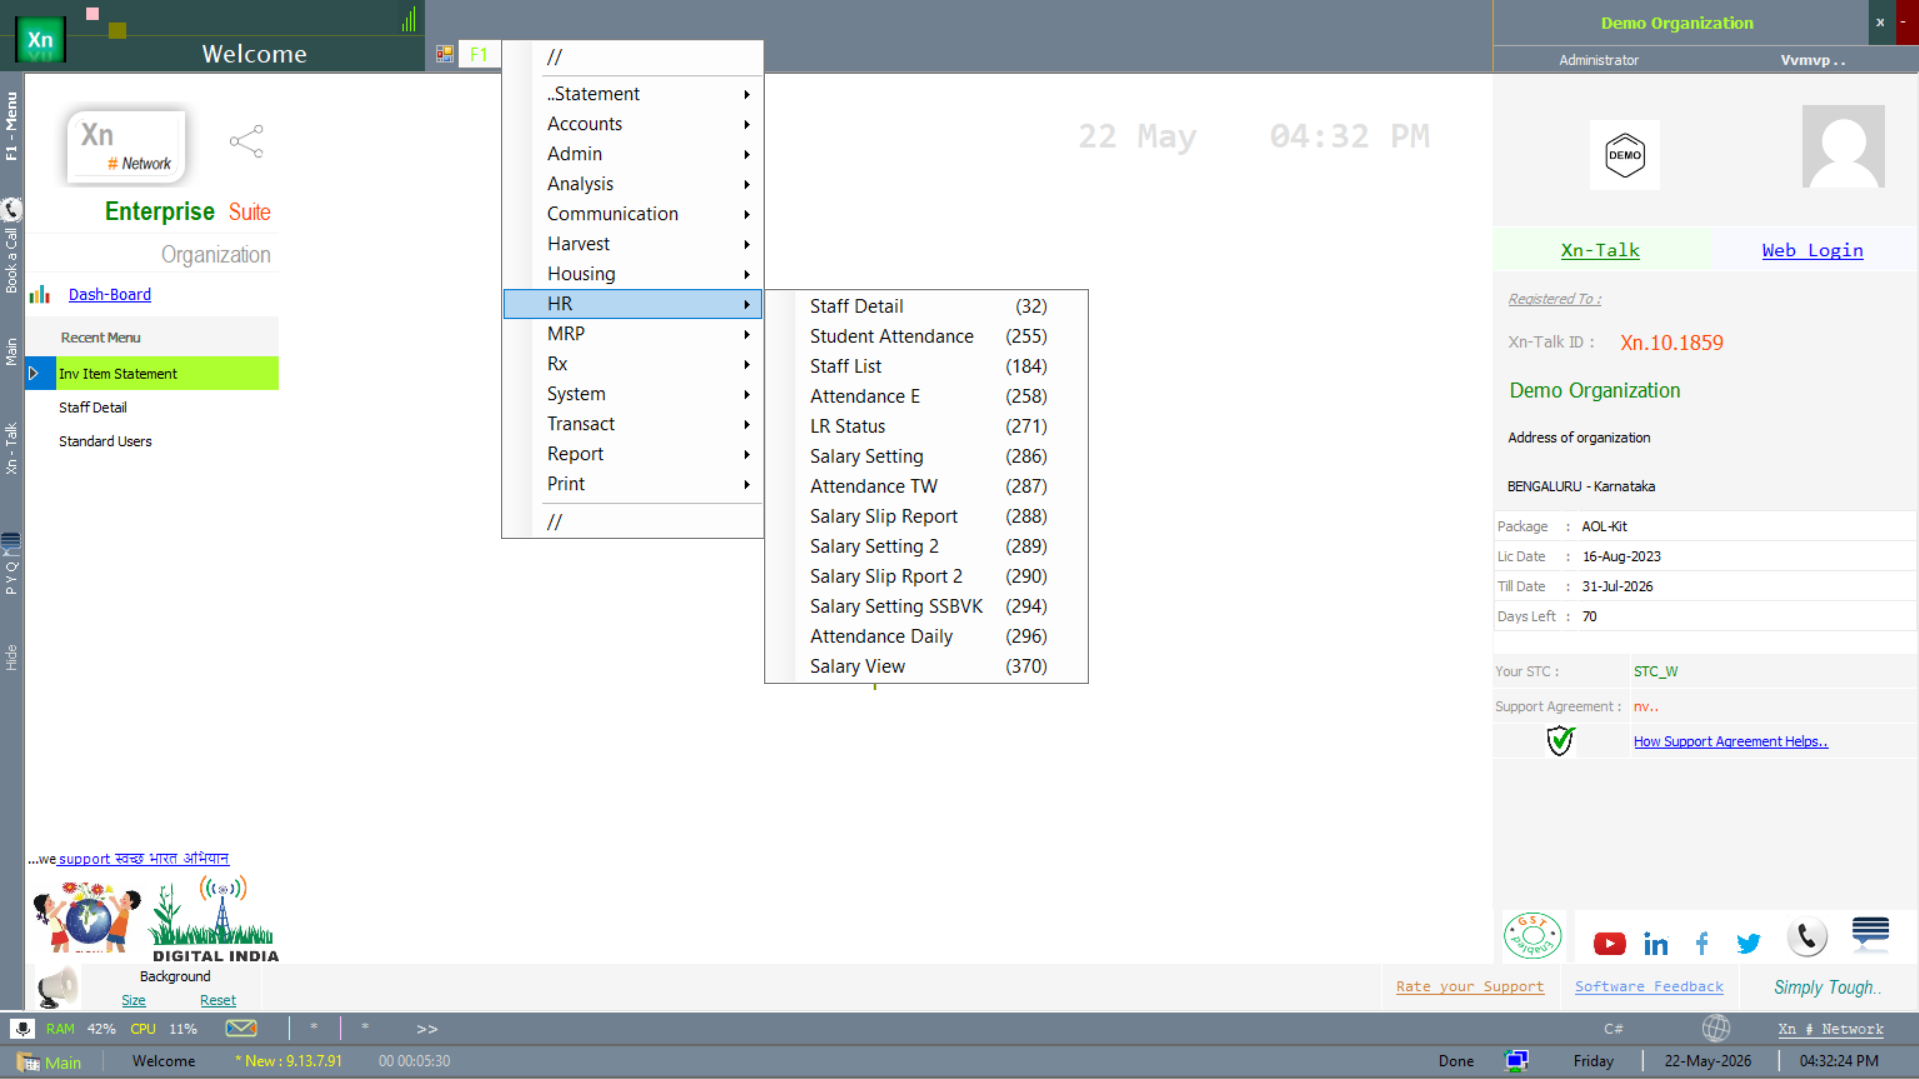Click the Xn # Network status bar link
The width and height of the screenshot is (1919, 1079).
(x=1830, y=1028)
